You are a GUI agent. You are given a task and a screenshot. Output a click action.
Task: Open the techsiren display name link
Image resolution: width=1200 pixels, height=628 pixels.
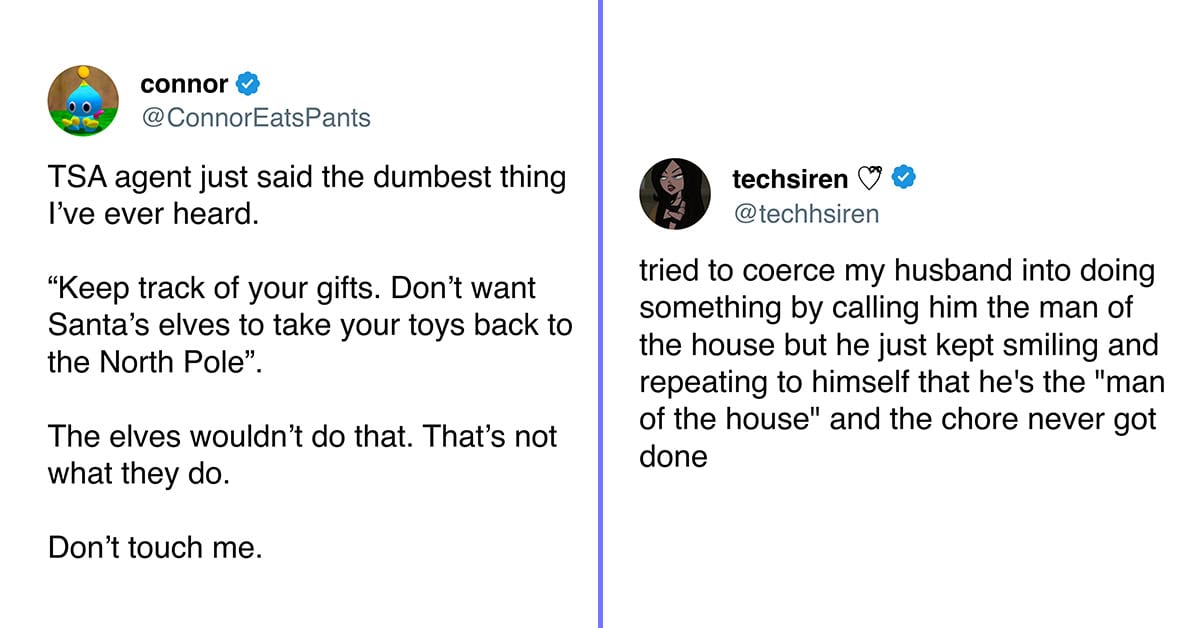pyautogui.click(x=790, y=179)
